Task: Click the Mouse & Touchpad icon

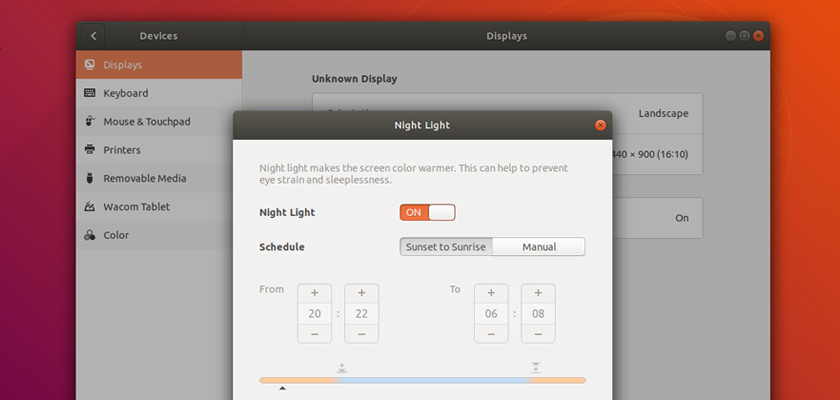Action: coord(90,122)
